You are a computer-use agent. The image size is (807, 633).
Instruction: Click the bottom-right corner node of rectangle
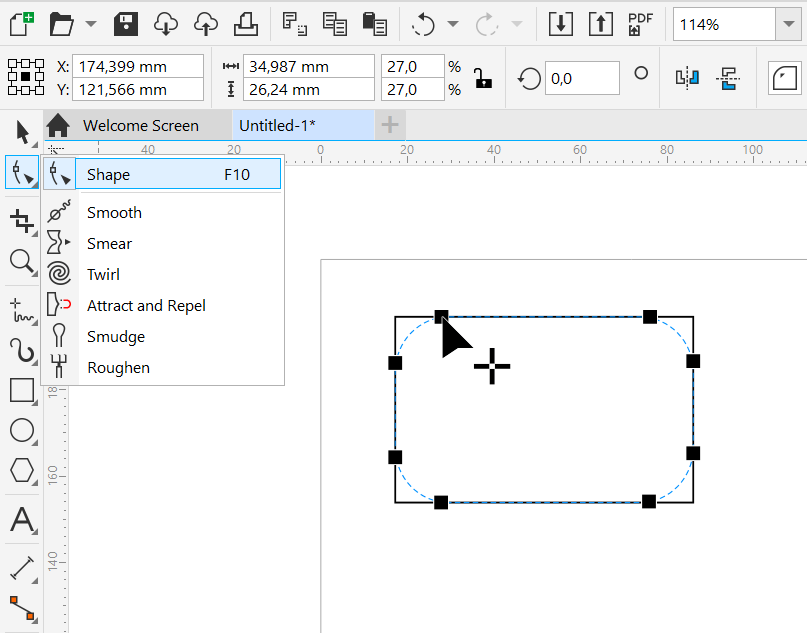click(649, 501)
